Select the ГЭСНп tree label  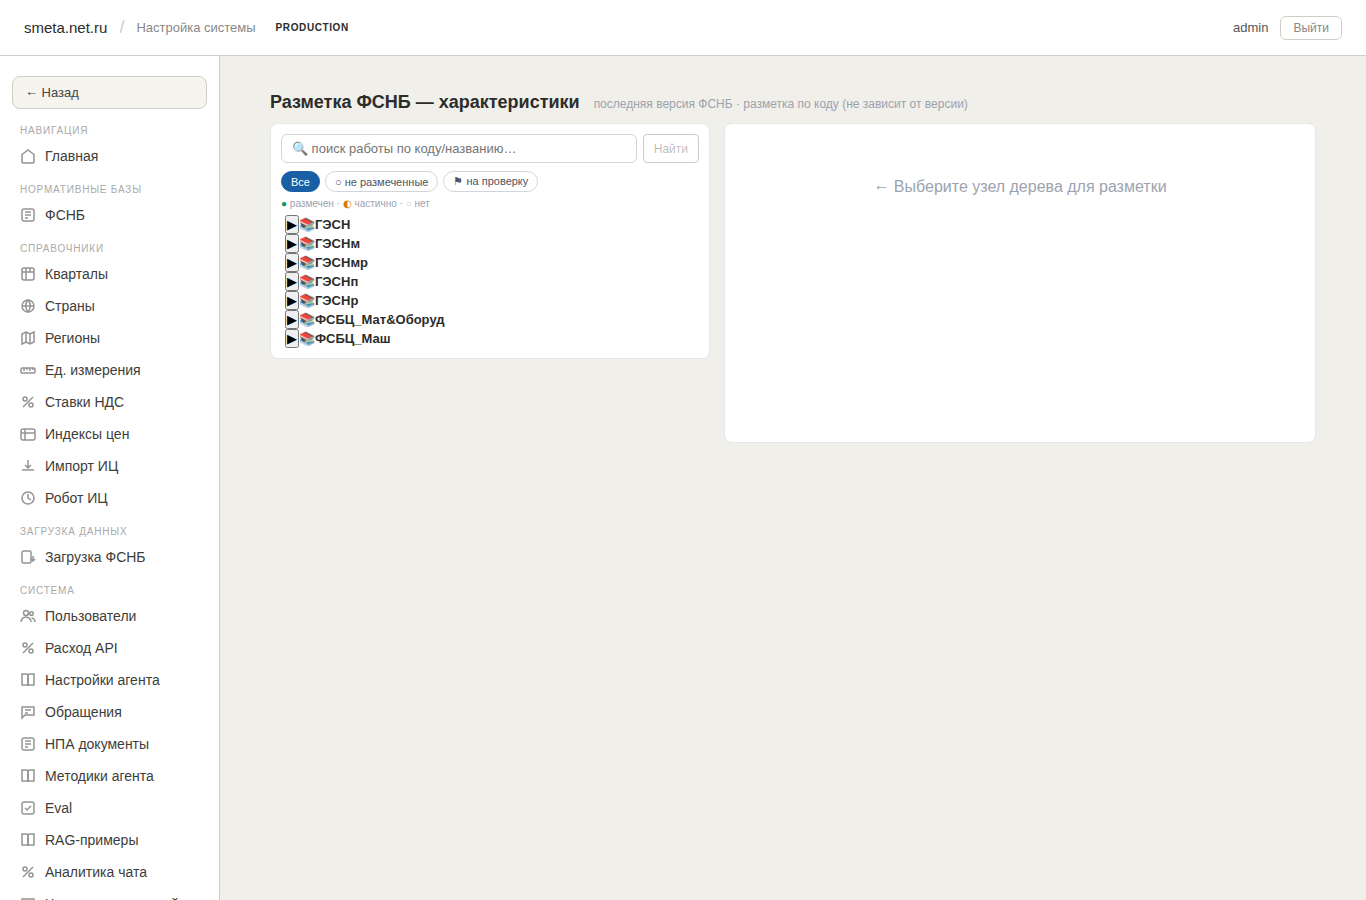(337, 282)
